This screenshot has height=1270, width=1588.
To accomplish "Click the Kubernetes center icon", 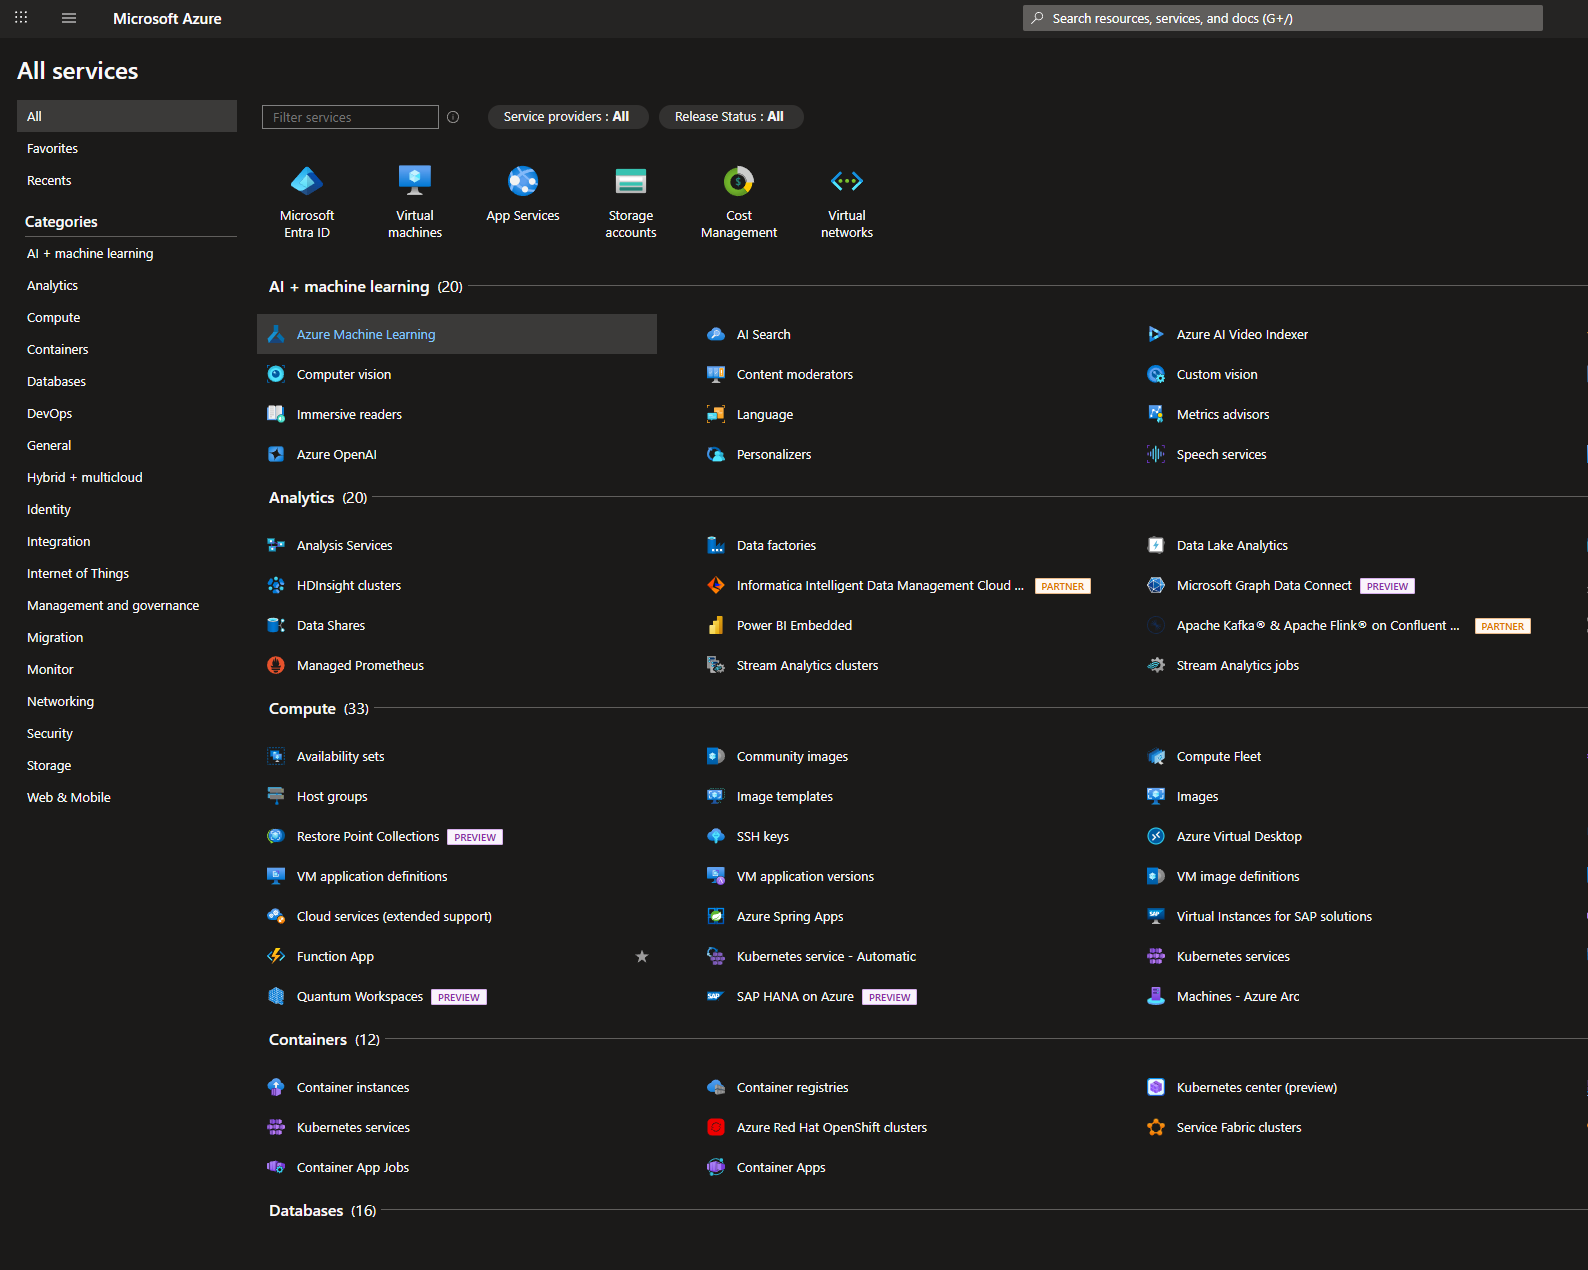I will pos(1156,1087).
